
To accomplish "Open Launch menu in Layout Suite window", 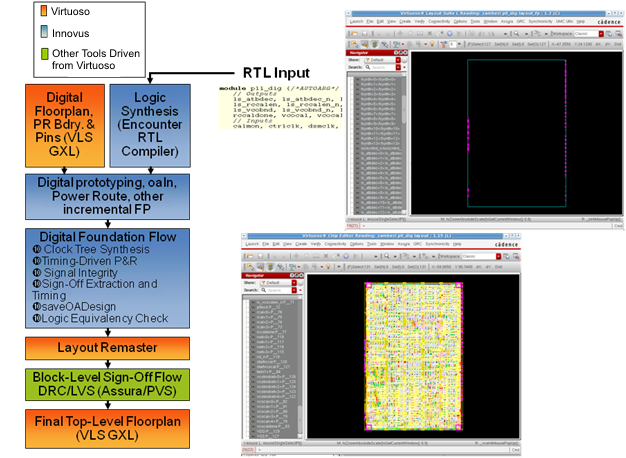I will 356,22.
